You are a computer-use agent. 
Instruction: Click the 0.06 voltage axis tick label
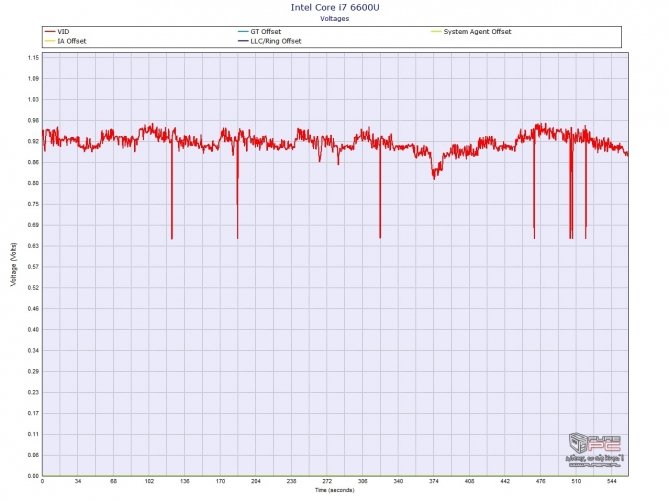(x=33, y=455)
